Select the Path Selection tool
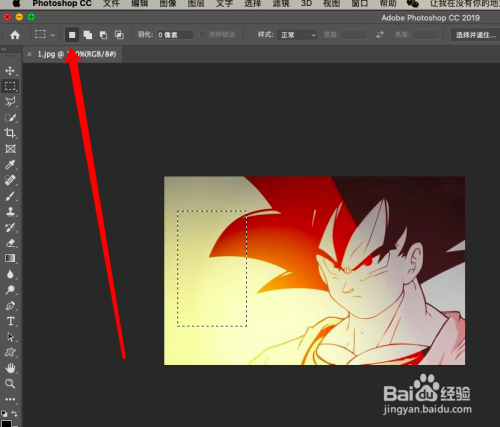Screen dimensions: 500x427 (10, 337)
